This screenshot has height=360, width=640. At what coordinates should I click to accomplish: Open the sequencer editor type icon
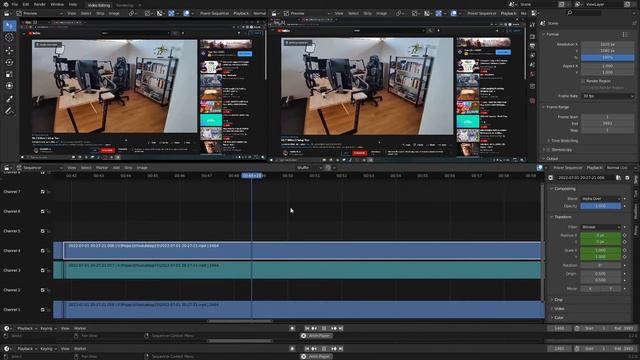7,168
